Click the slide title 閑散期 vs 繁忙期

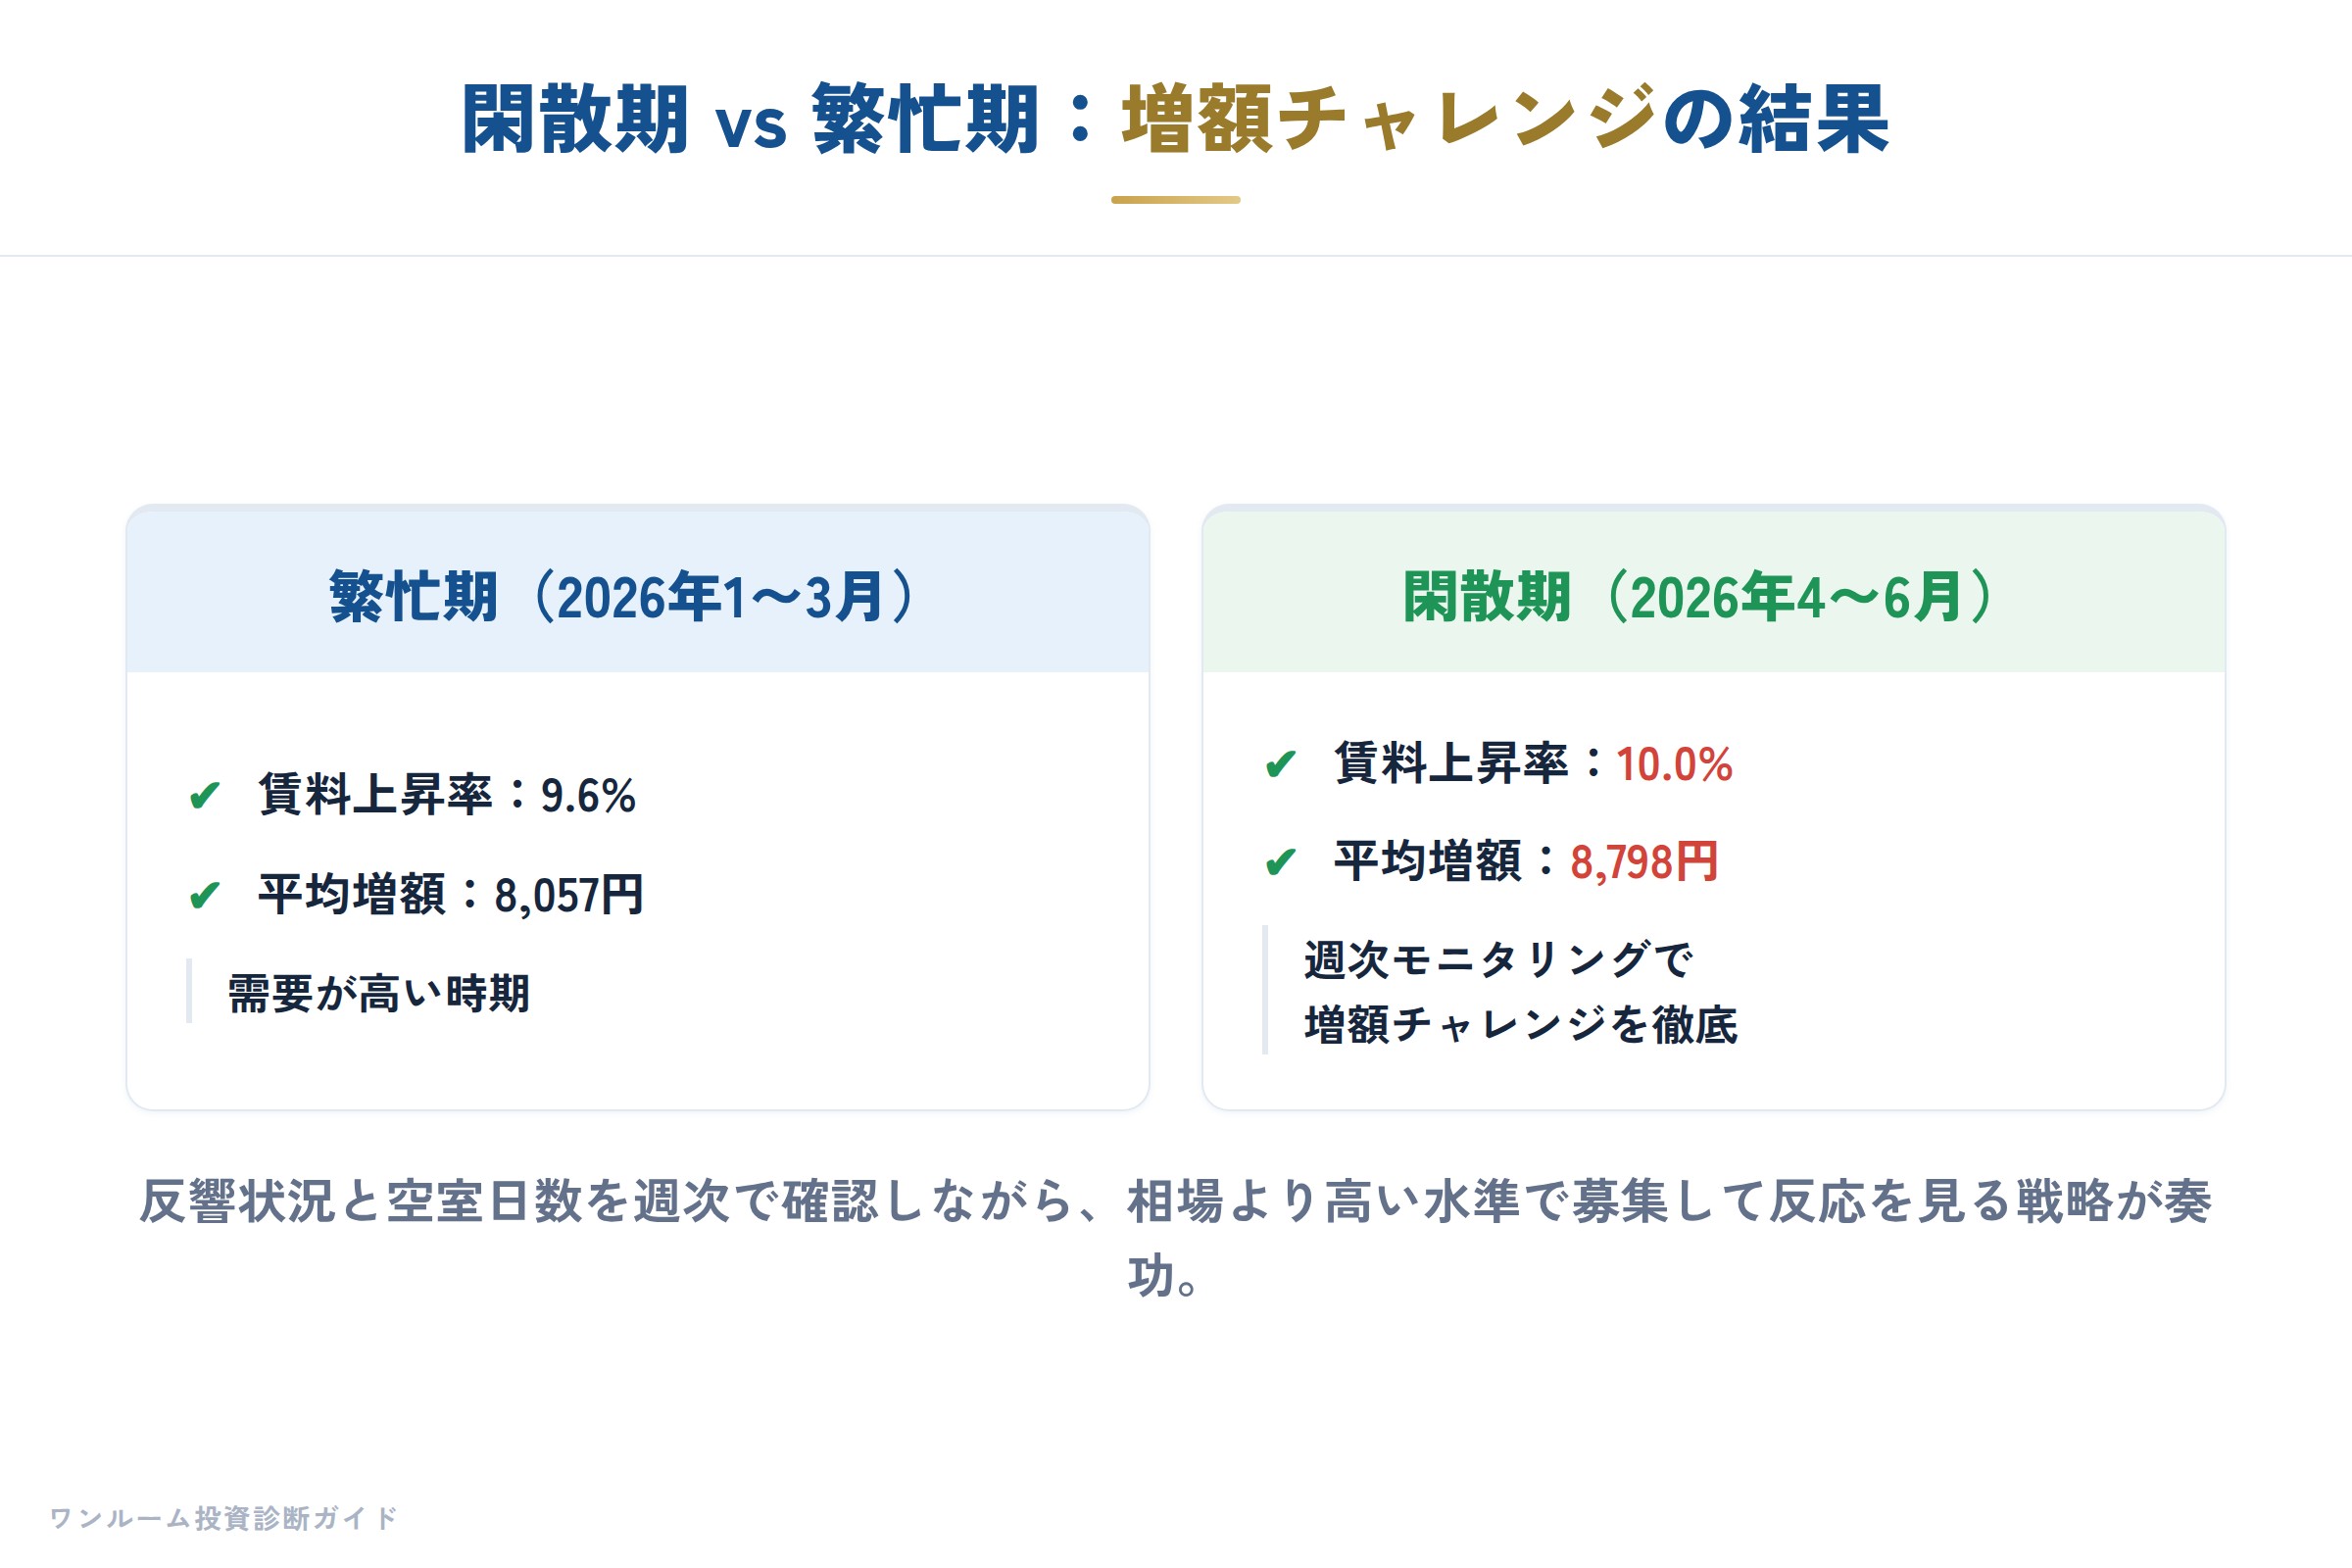pyautogui.click(x=750, y=120)
